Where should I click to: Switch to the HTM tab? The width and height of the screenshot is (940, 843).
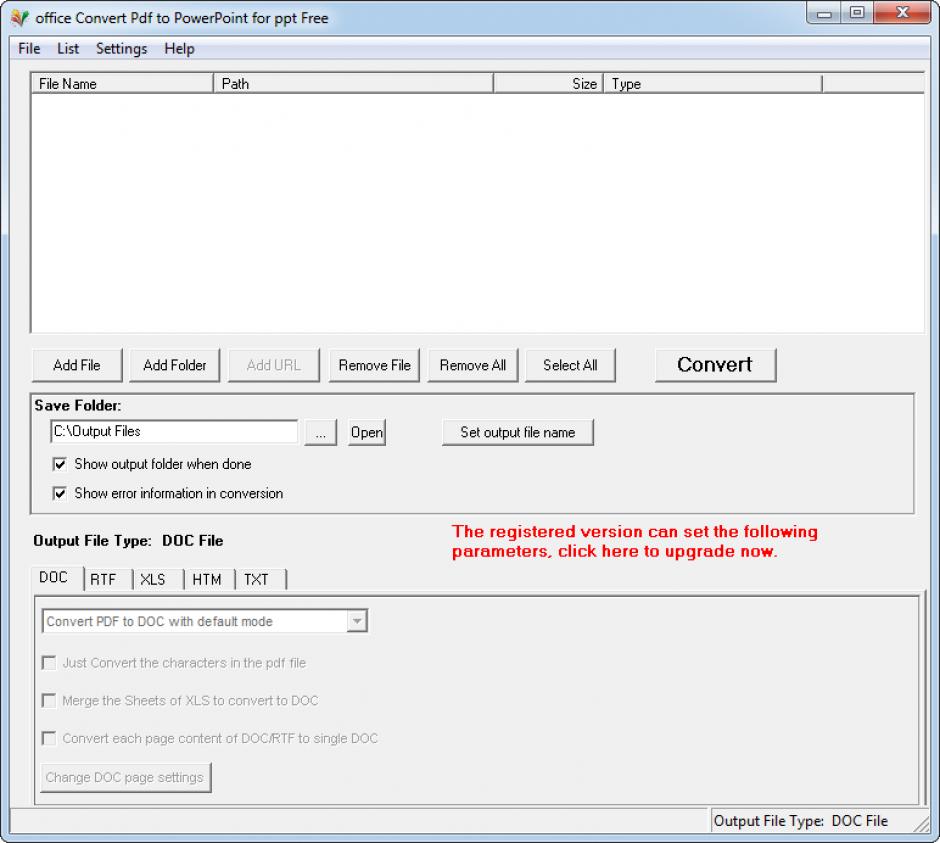click(x=207, y=580)
